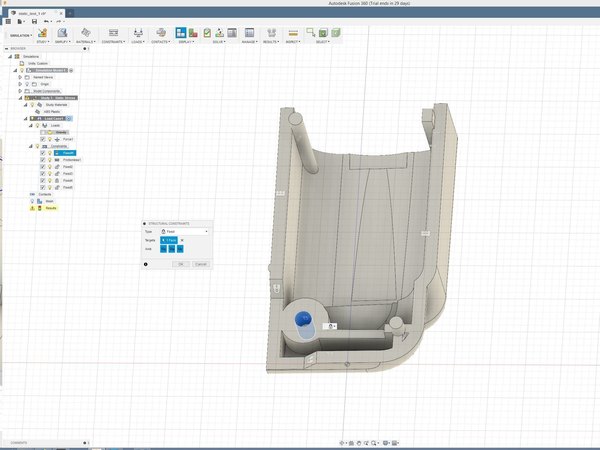The height and width of the screenshot is (450, 600).
Task: Uncheck the Force1 load checkbox
Action: pyautogui.click(x=43, y=139)
